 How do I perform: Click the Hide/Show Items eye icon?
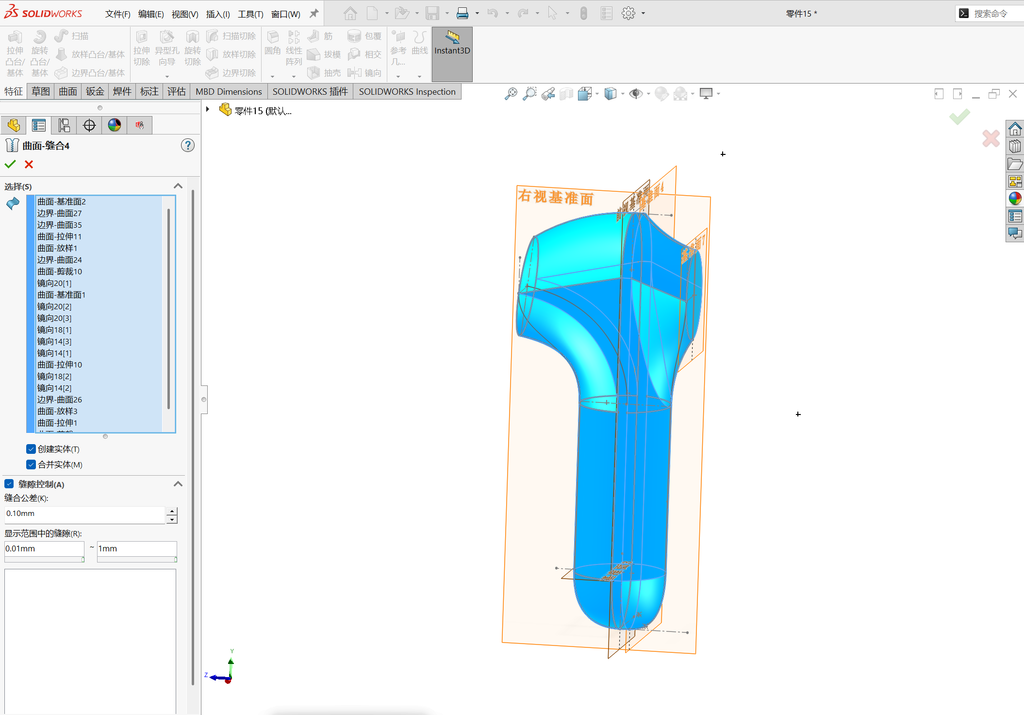tap(635, 94)
